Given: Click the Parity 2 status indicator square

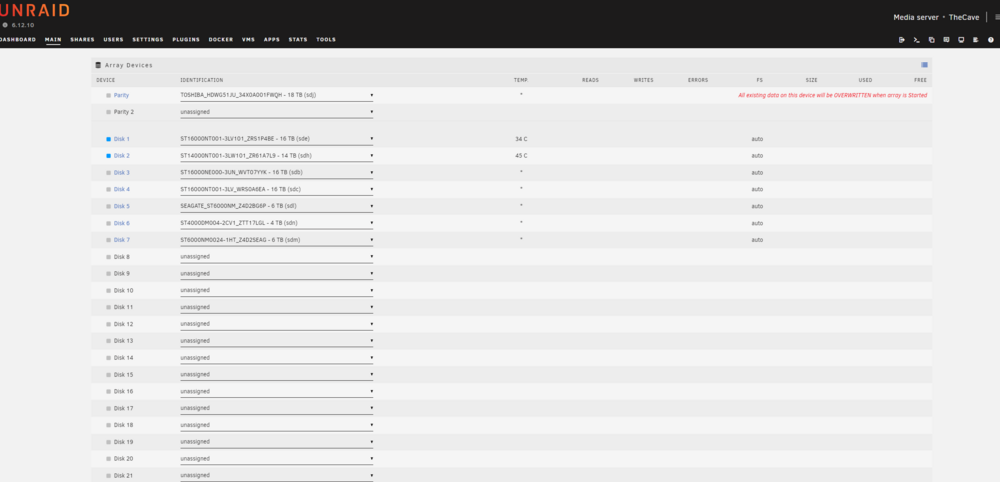Looking at the screenshot, I should [x=108, y=112].
